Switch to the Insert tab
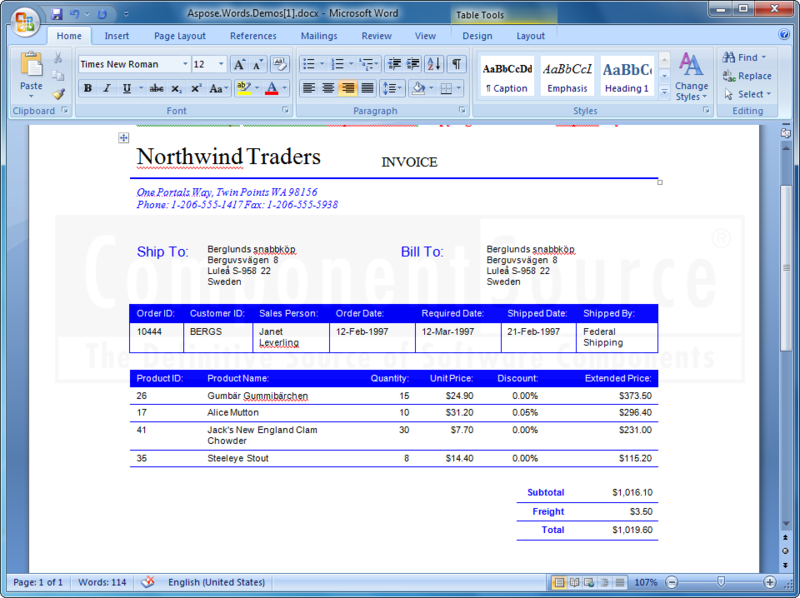 [x=116, y=36]
